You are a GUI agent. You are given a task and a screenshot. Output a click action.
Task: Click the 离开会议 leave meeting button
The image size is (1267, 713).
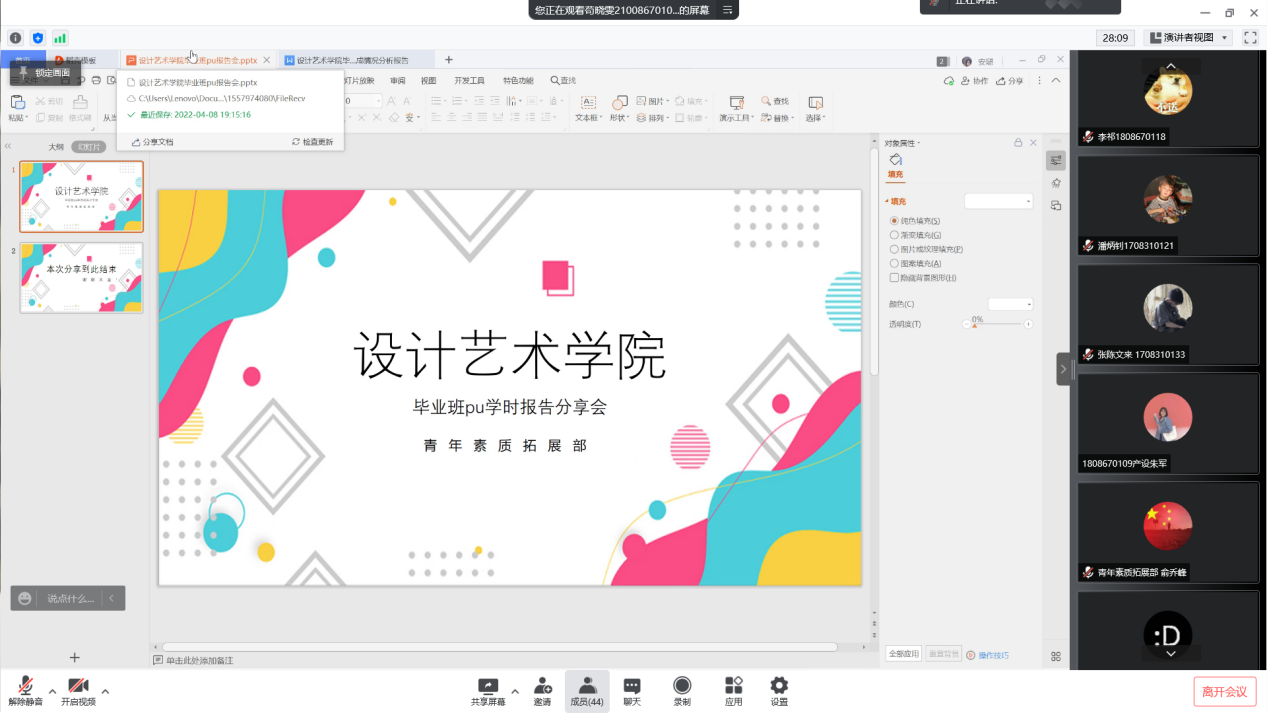(1224, 691)
